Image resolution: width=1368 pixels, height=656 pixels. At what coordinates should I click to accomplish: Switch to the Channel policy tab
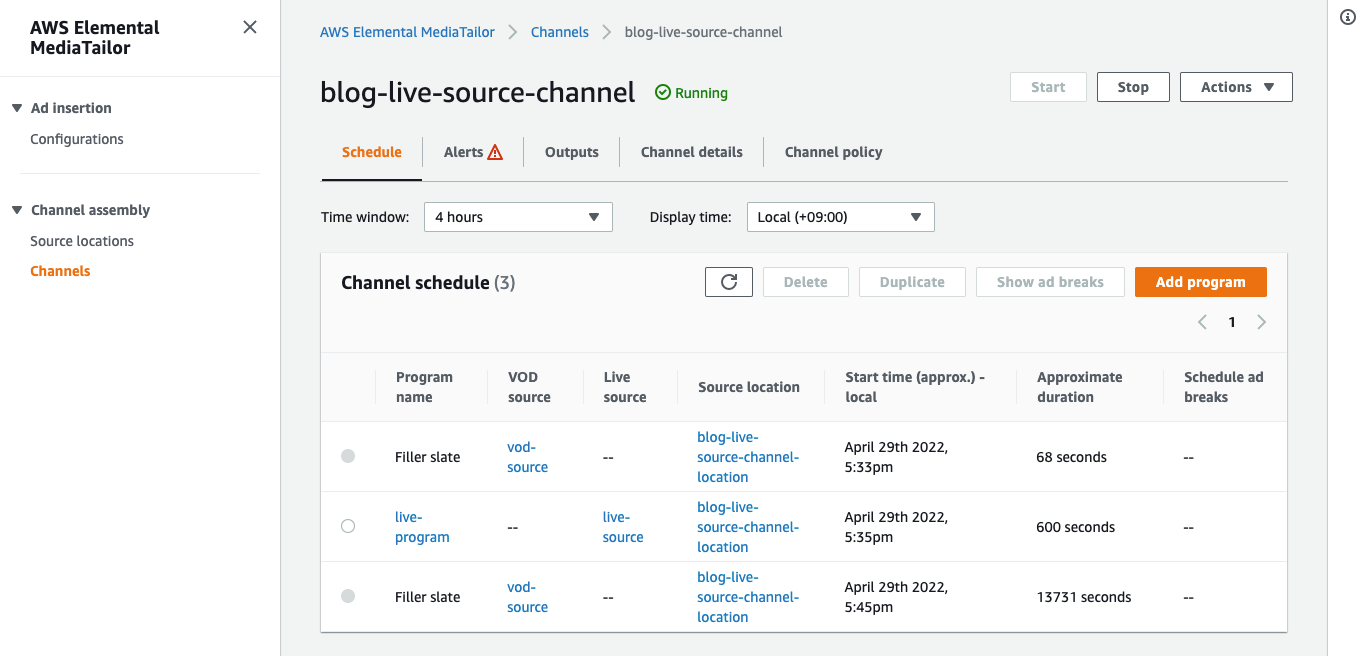pyautogui.click(x=834, y=152)
